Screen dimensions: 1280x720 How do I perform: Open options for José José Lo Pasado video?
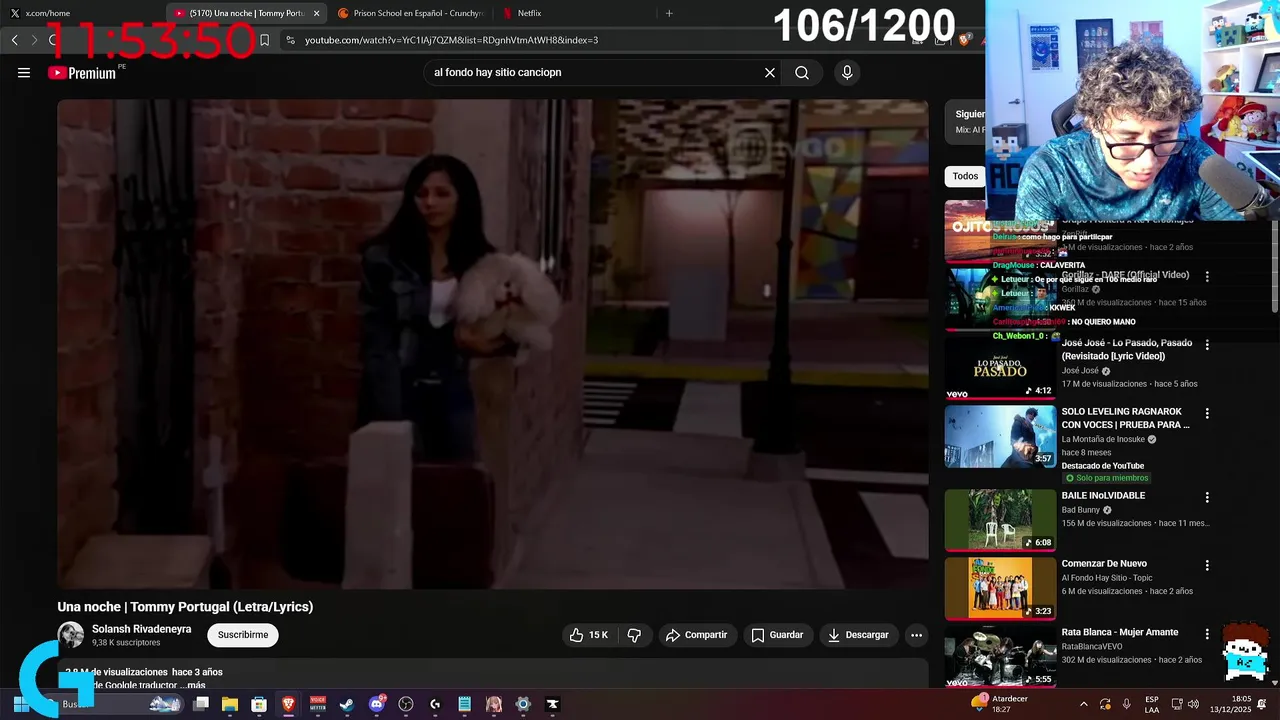[x=1207, y=344]
